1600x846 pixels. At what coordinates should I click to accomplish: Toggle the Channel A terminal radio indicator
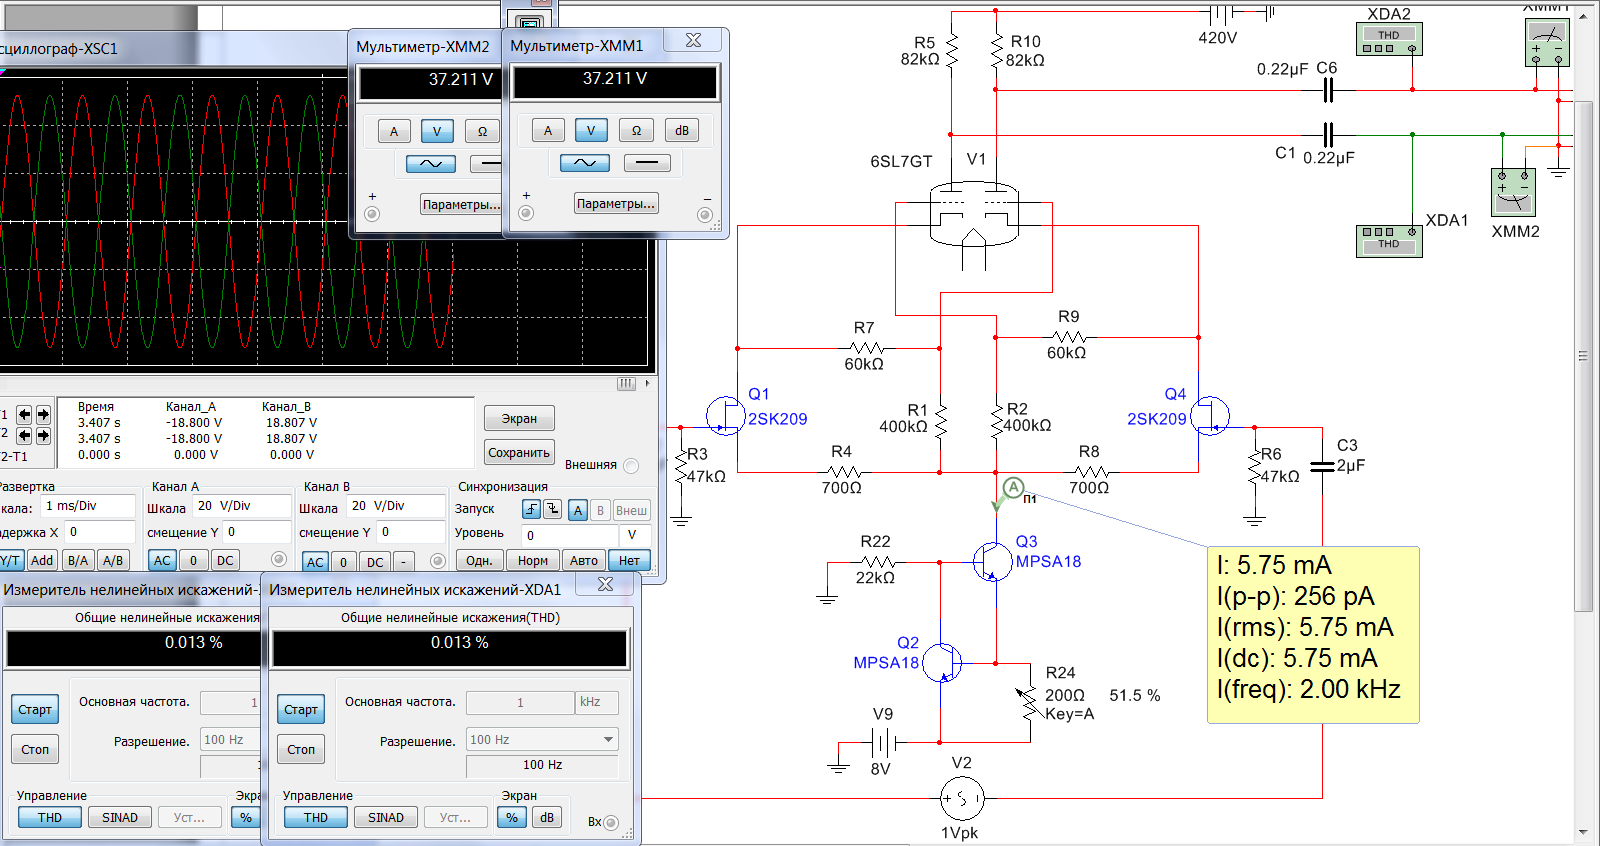point(279,560)
